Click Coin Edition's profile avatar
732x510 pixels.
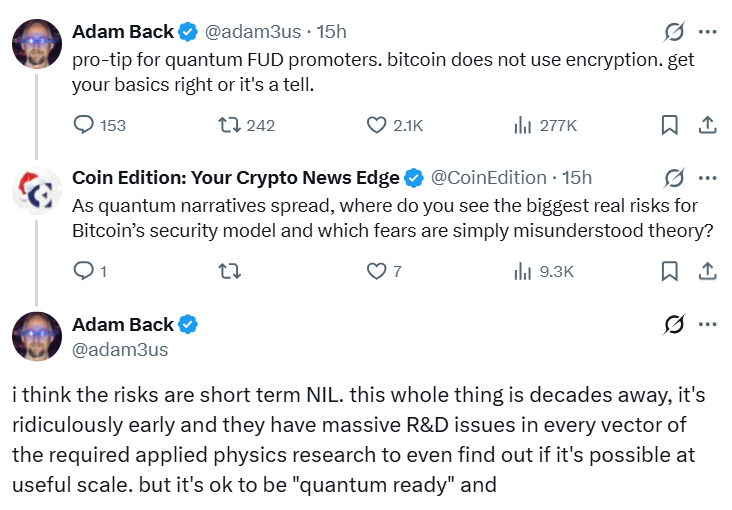pyautogui.click(x=37, y=189)
